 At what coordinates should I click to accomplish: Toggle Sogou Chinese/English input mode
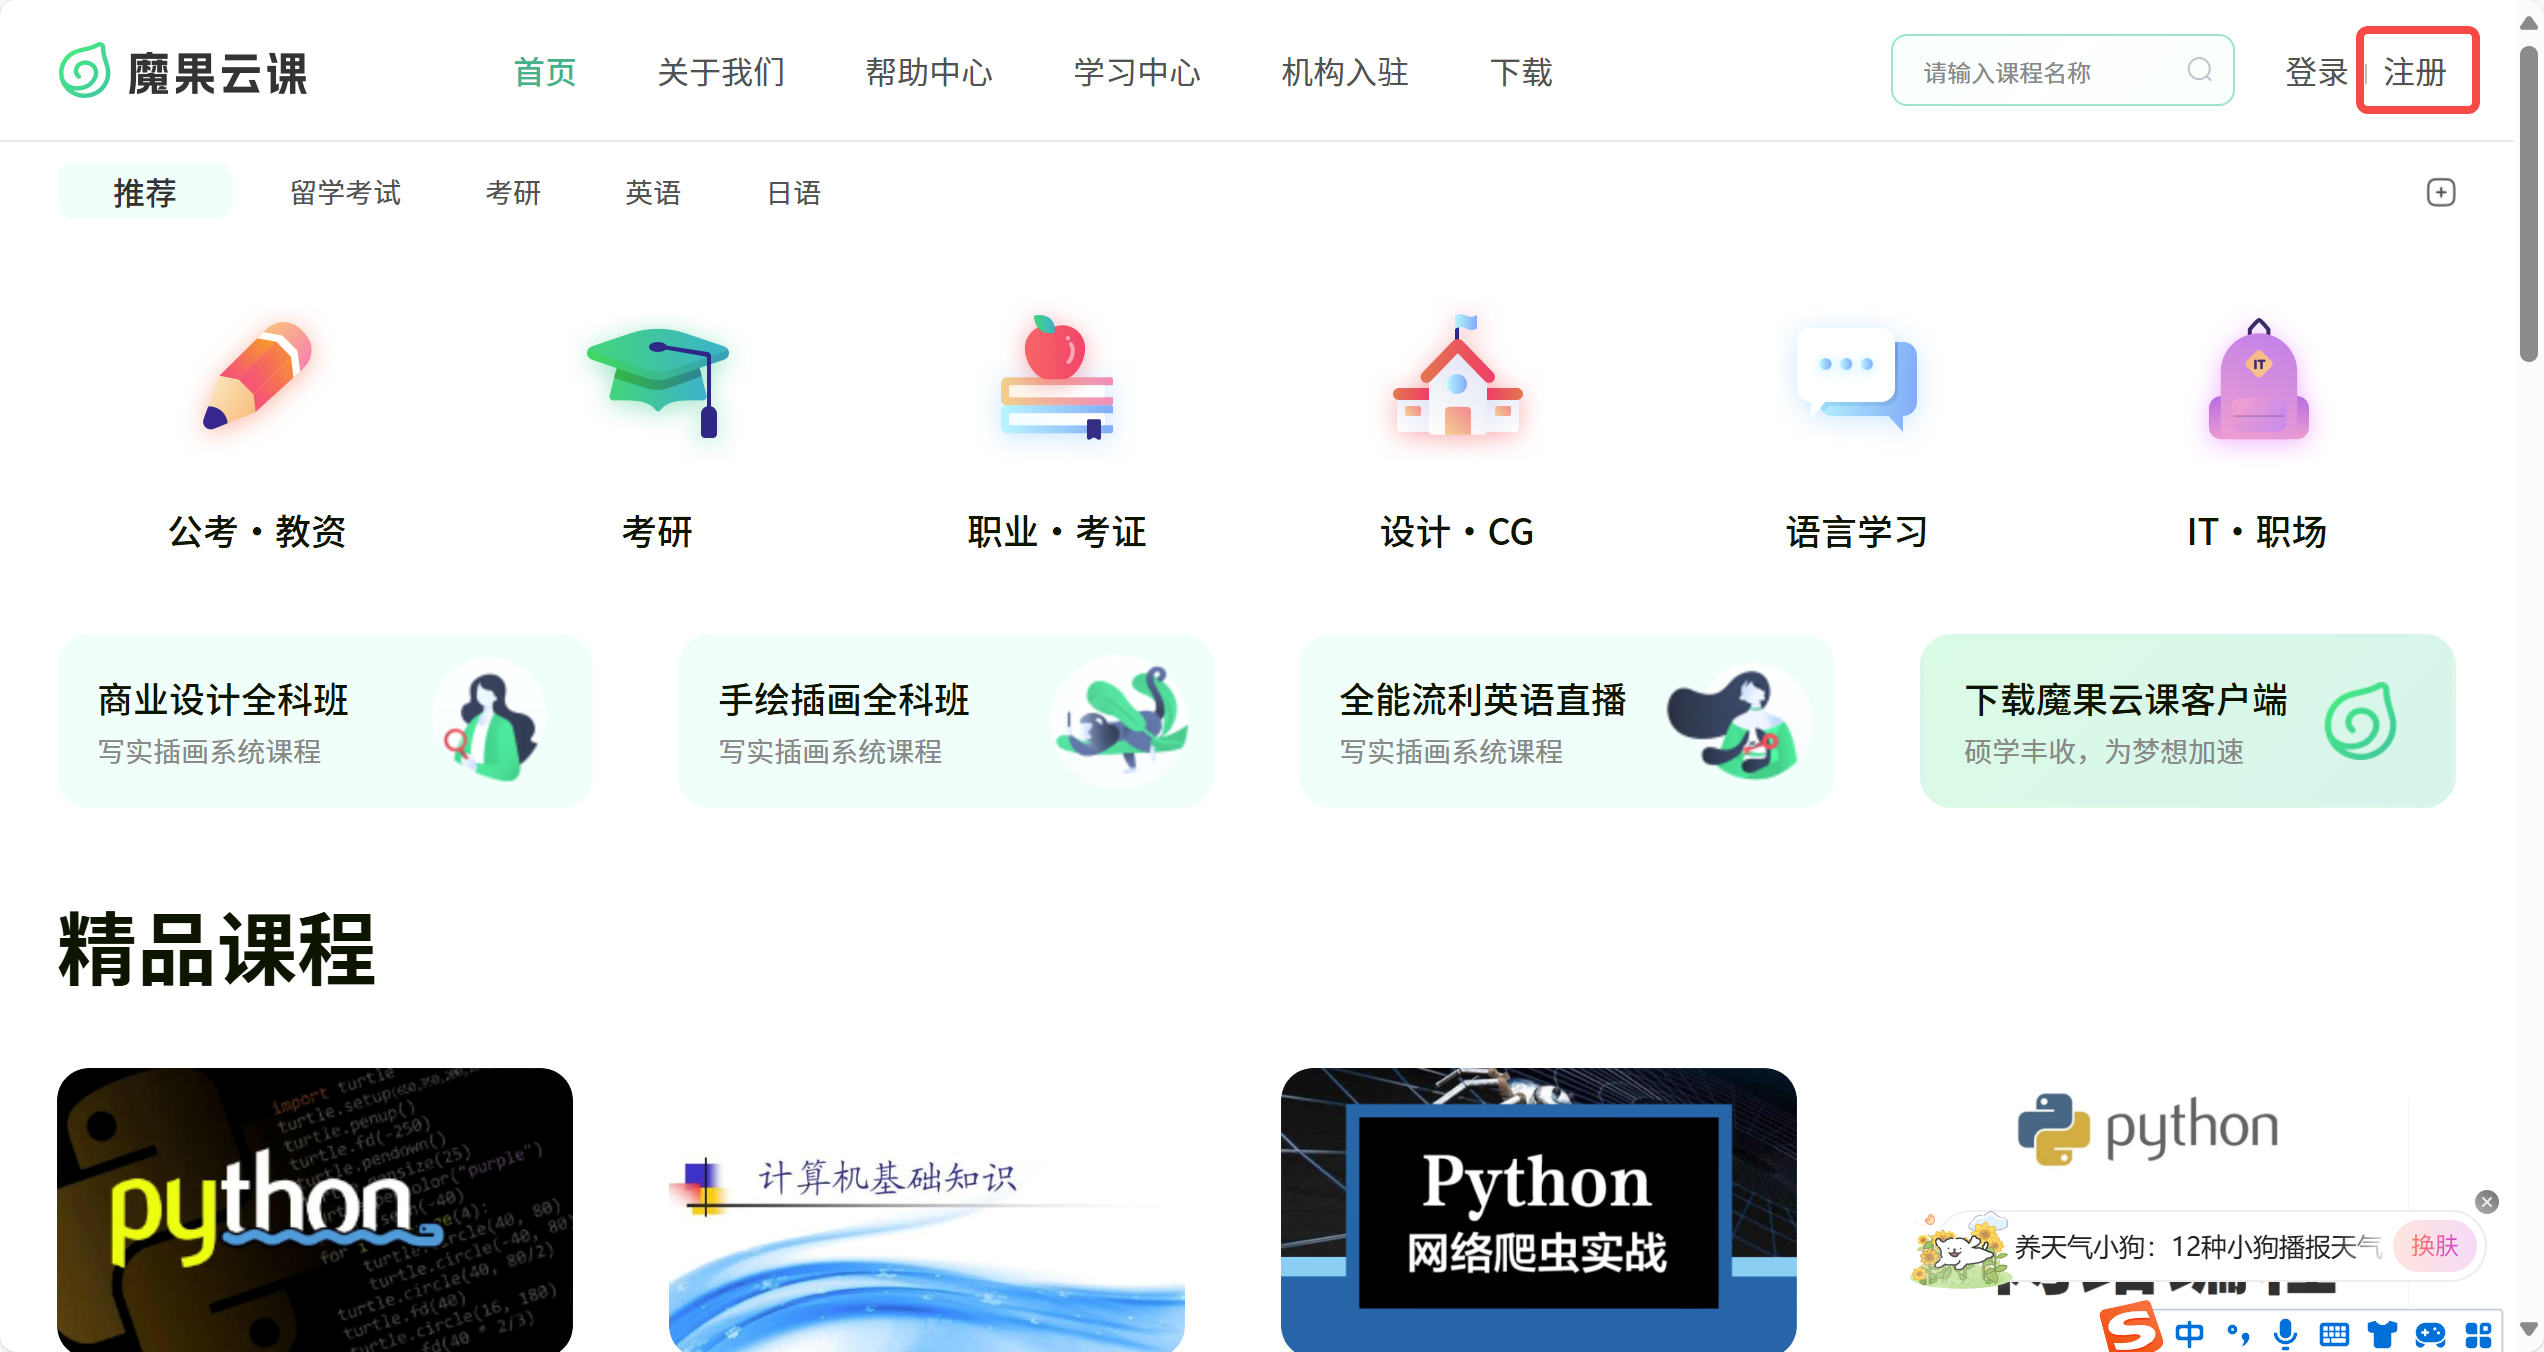tap(2189, 1334)
